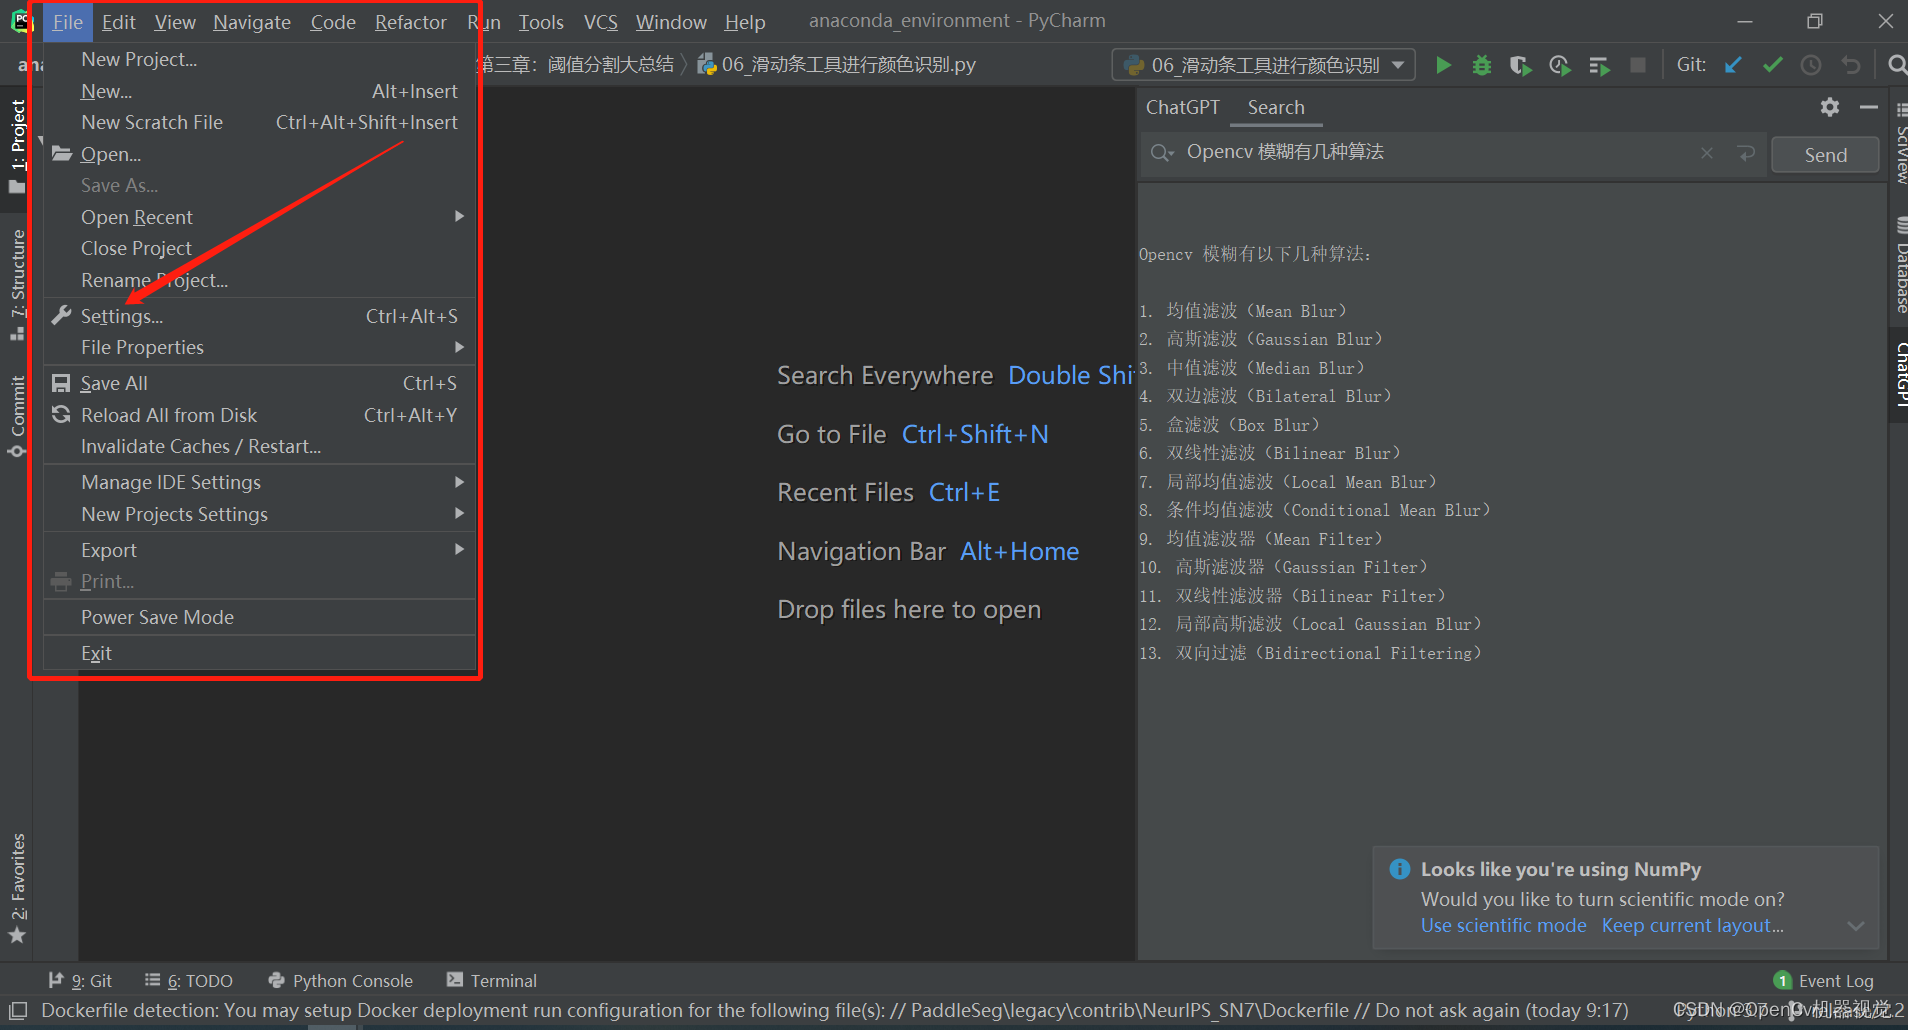The image size is (1908, 1030).
Task: Open the VCS menu
Action: (601, 22)
